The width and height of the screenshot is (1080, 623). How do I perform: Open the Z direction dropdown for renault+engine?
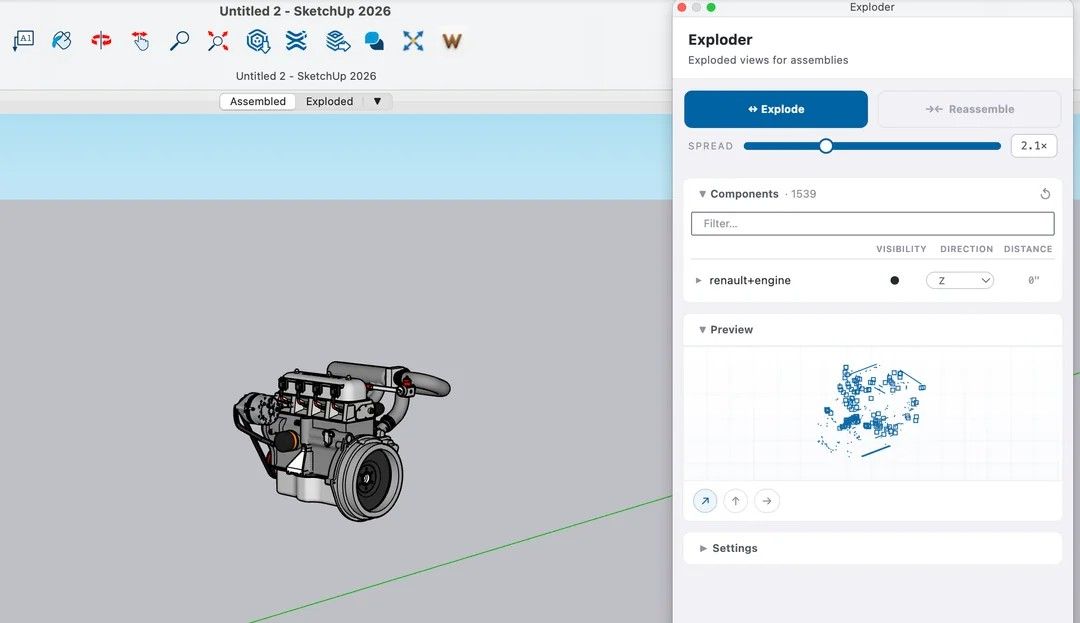(x=959, y=280)
